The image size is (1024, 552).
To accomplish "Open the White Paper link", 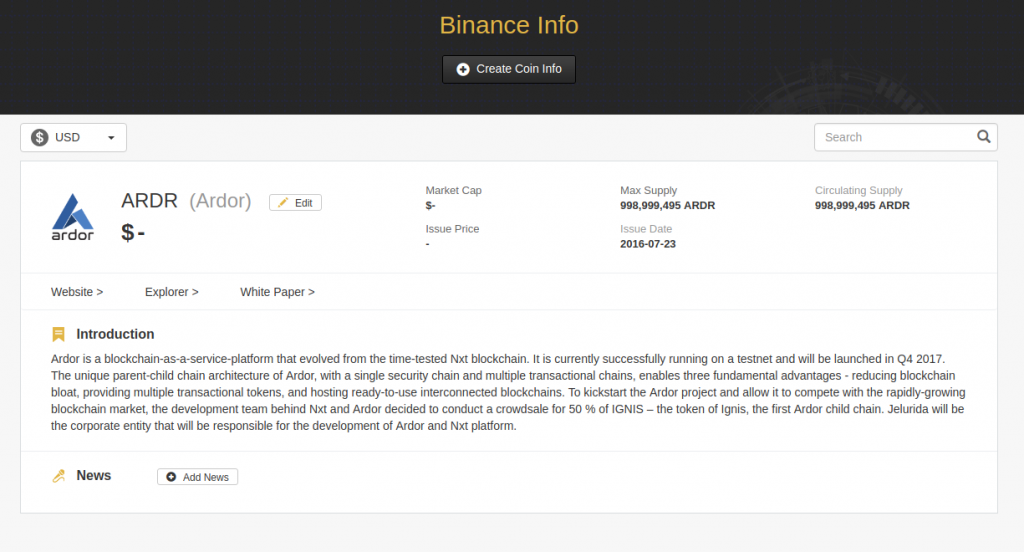I will coord(278,292).
